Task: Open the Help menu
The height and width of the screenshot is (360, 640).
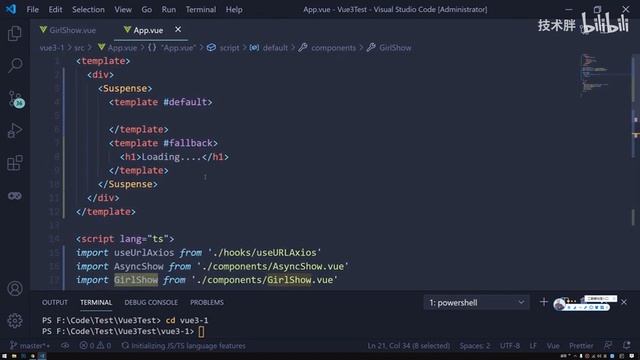Action: coord(234,9)
